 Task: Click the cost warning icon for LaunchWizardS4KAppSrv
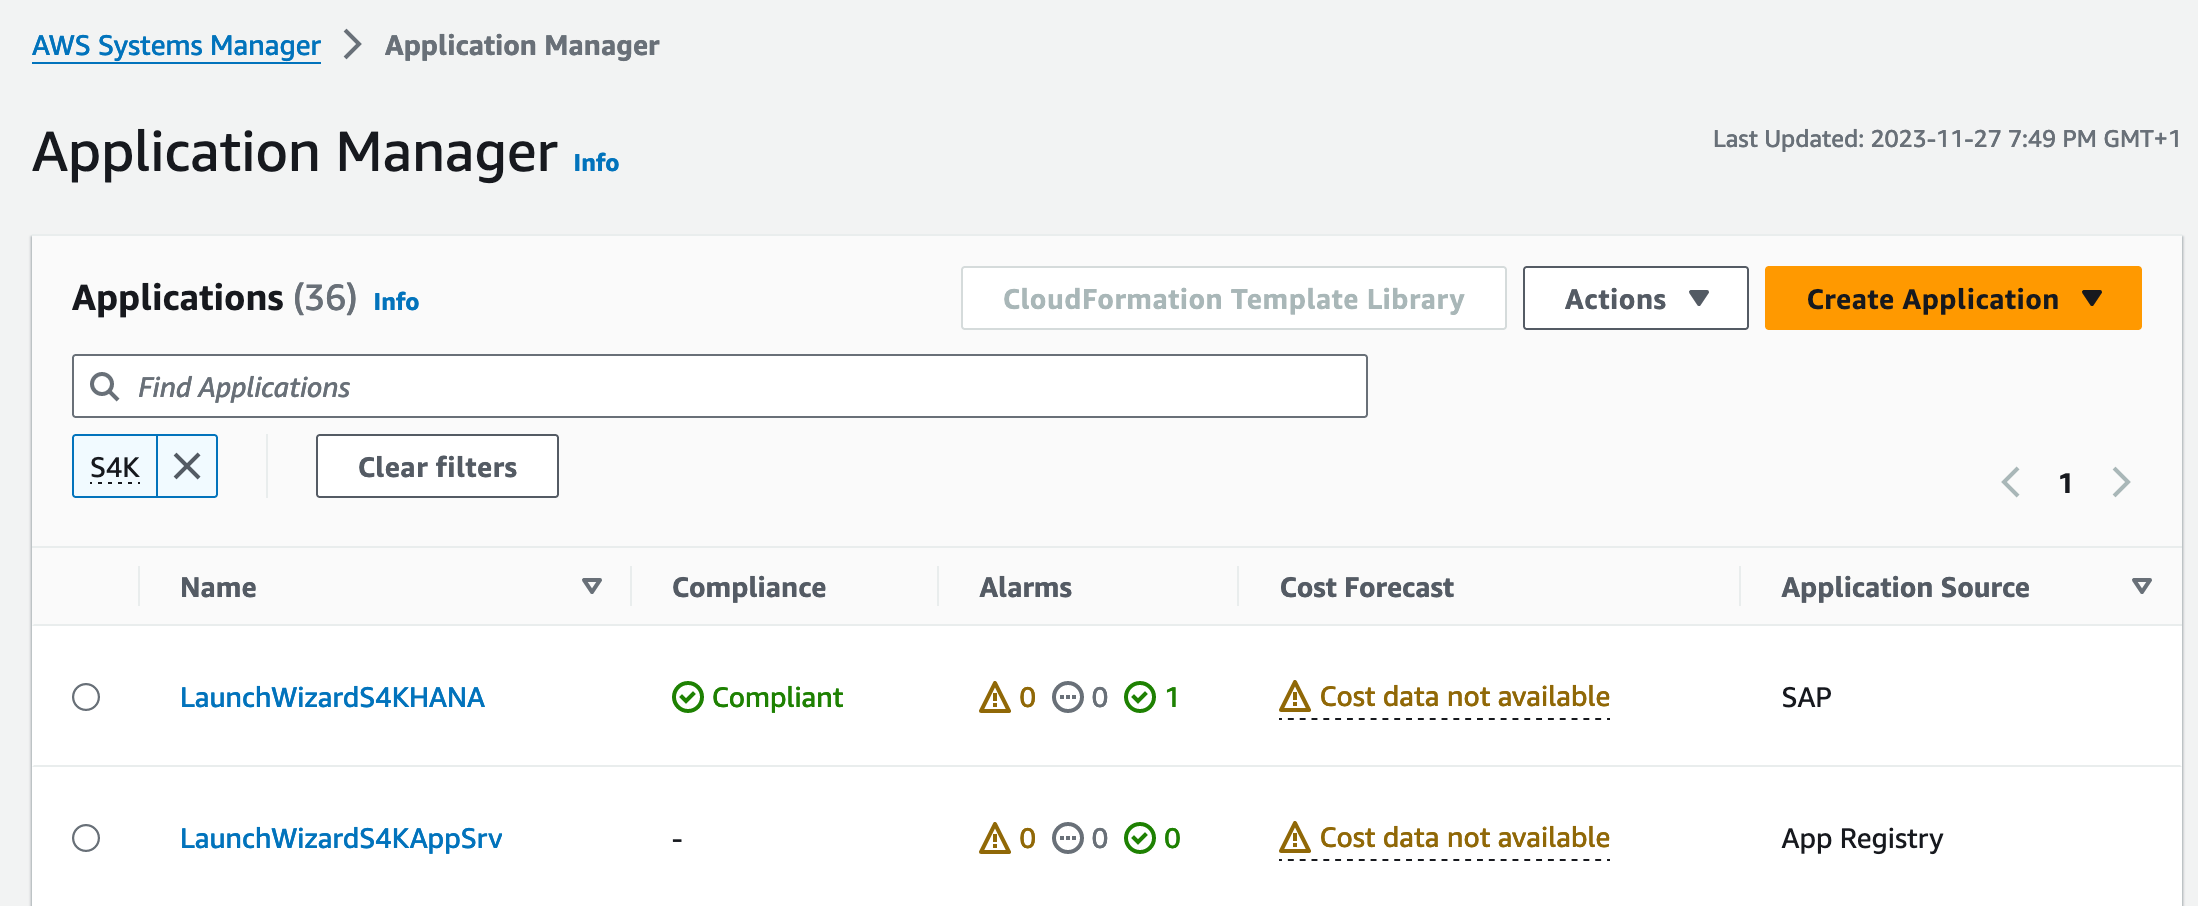point(1295,838)
